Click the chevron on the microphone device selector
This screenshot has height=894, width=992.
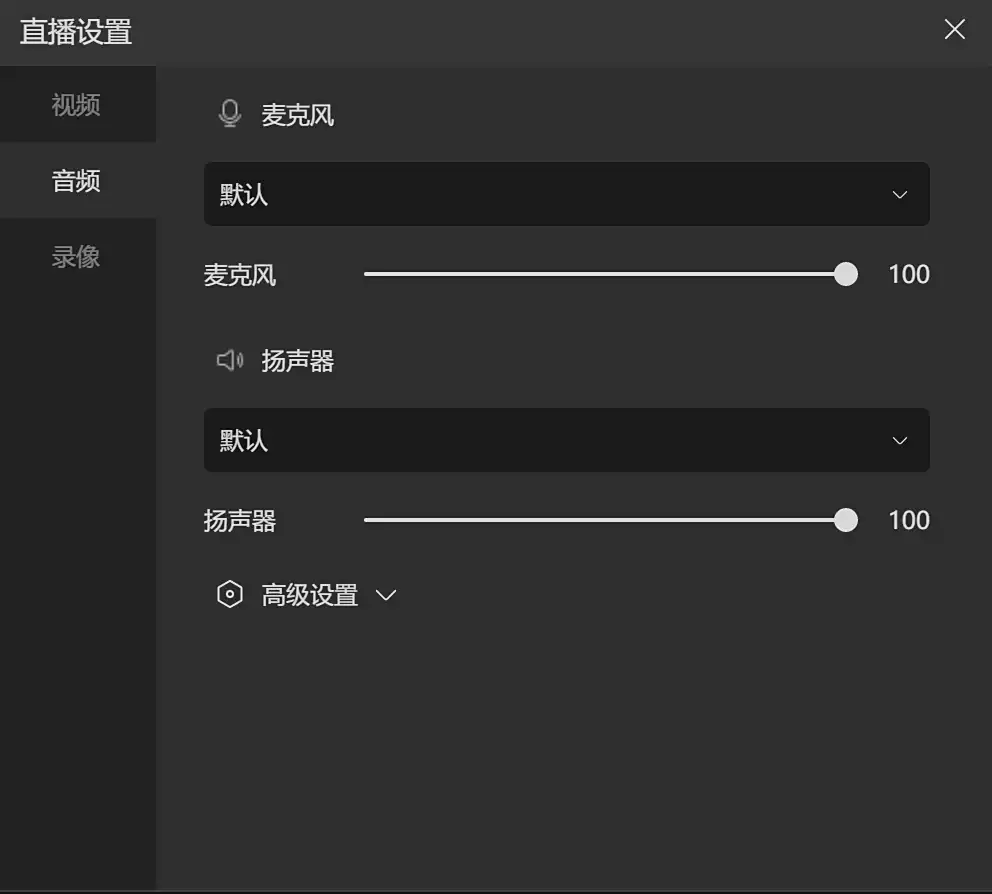coord(898,194)
